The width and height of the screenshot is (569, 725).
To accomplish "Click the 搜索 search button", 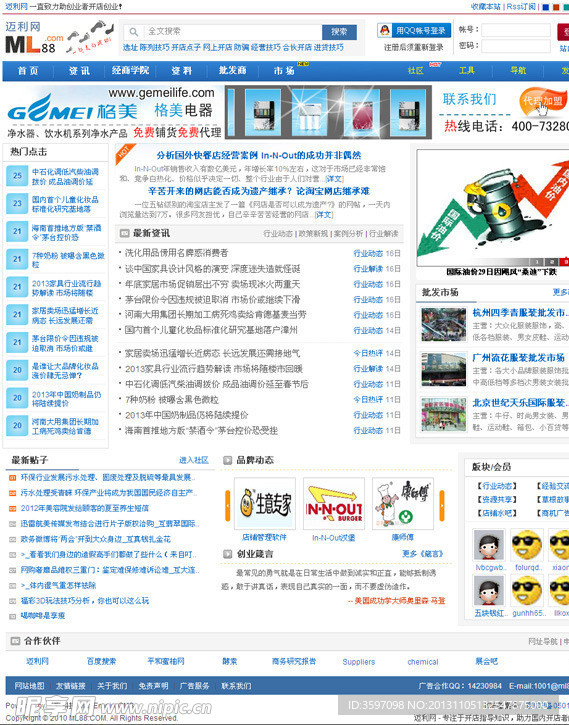I will click(339, 32).
